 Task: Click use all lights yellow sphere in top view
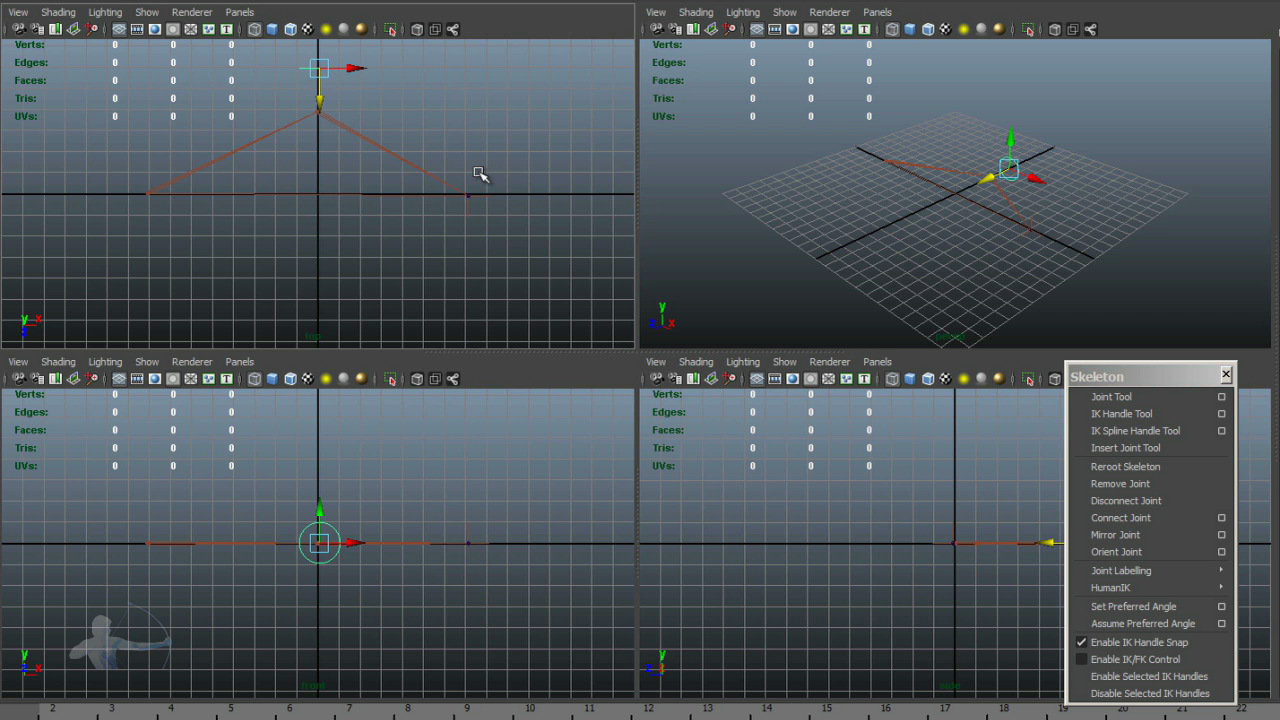tap(326, 29)
